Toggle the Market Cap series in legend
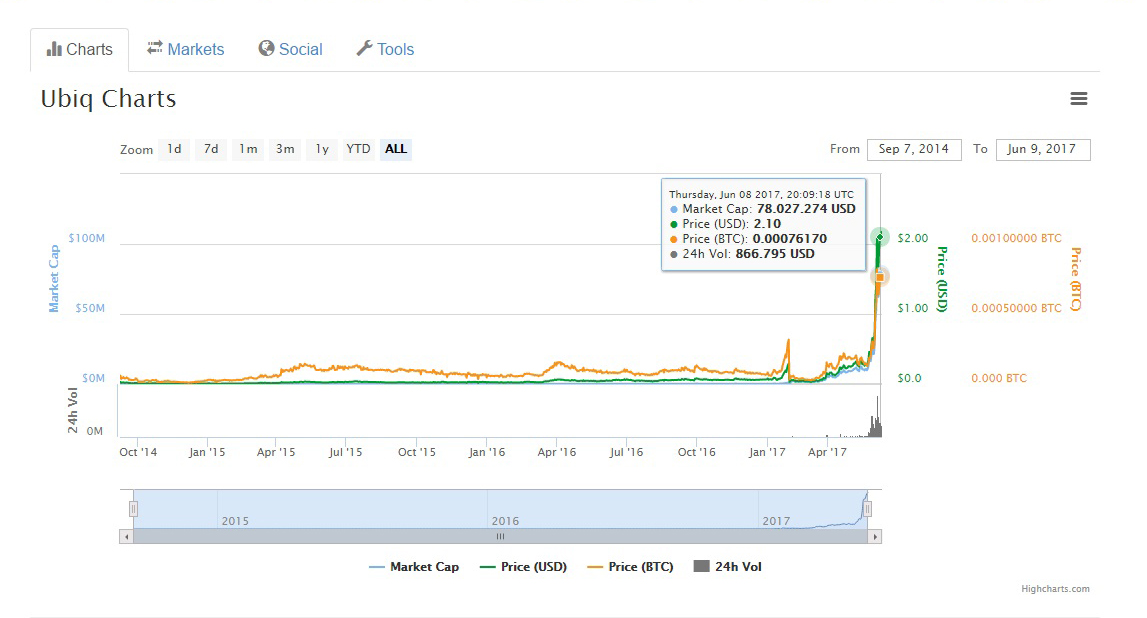1147x618 pixels. pos(414,567)
